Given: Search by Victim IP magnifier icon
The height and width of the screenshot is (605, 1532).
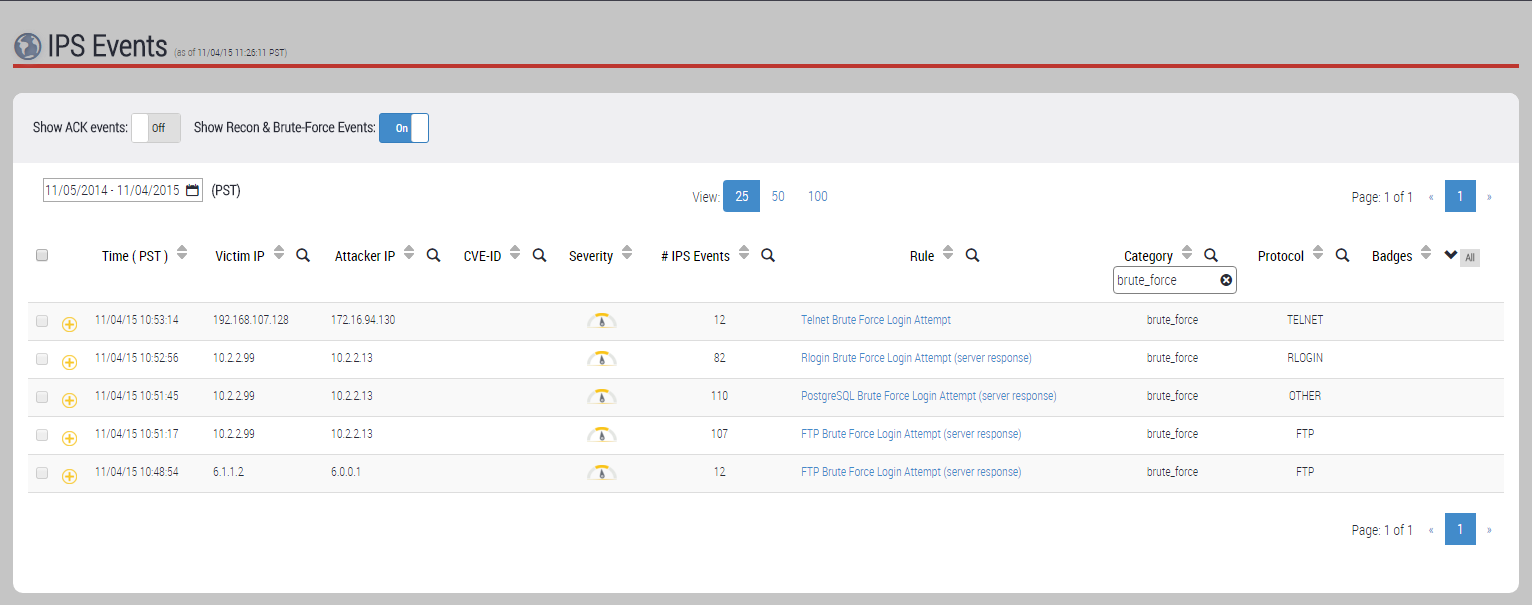Looking at the screenshot, I should 303,255.
